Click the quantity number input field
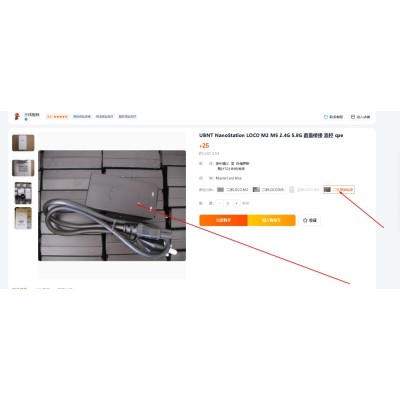 (x=228, y=203)
